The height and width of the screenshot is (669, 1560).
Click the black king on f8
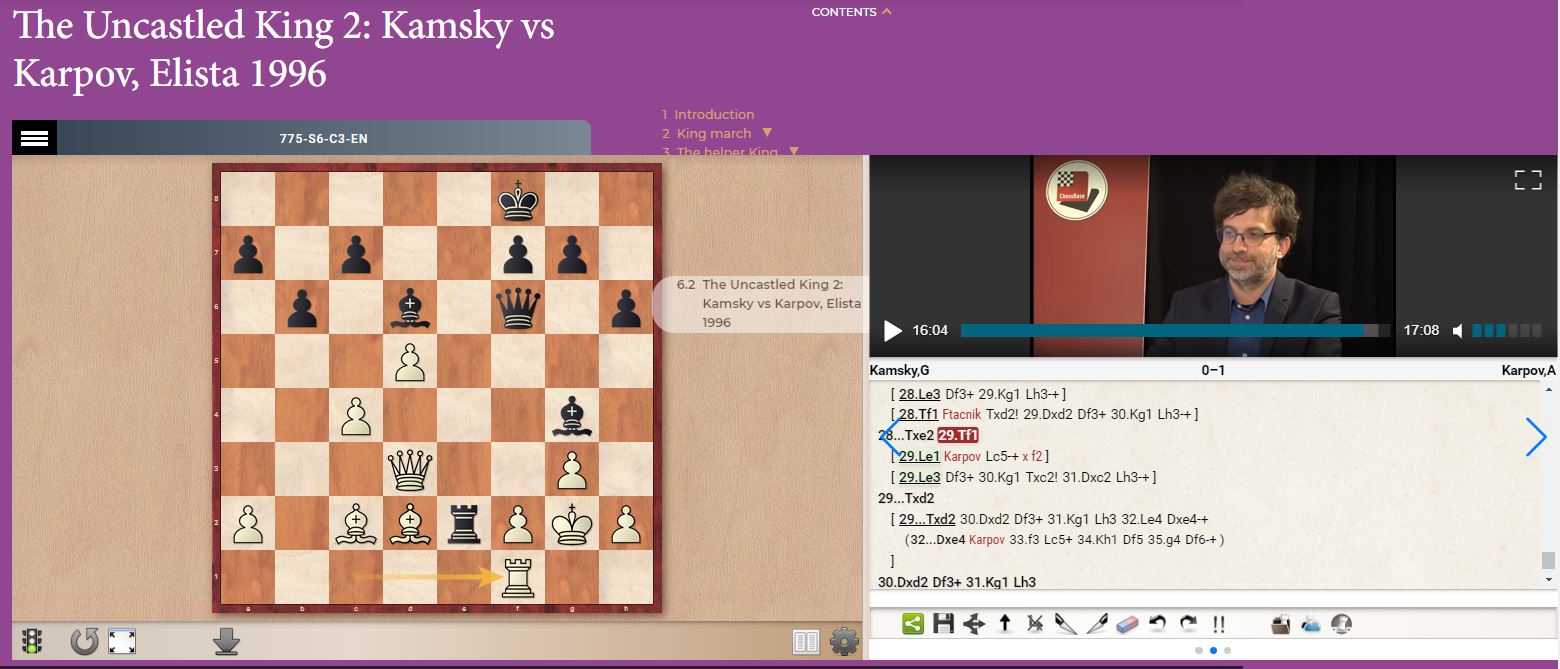point(518,202)
